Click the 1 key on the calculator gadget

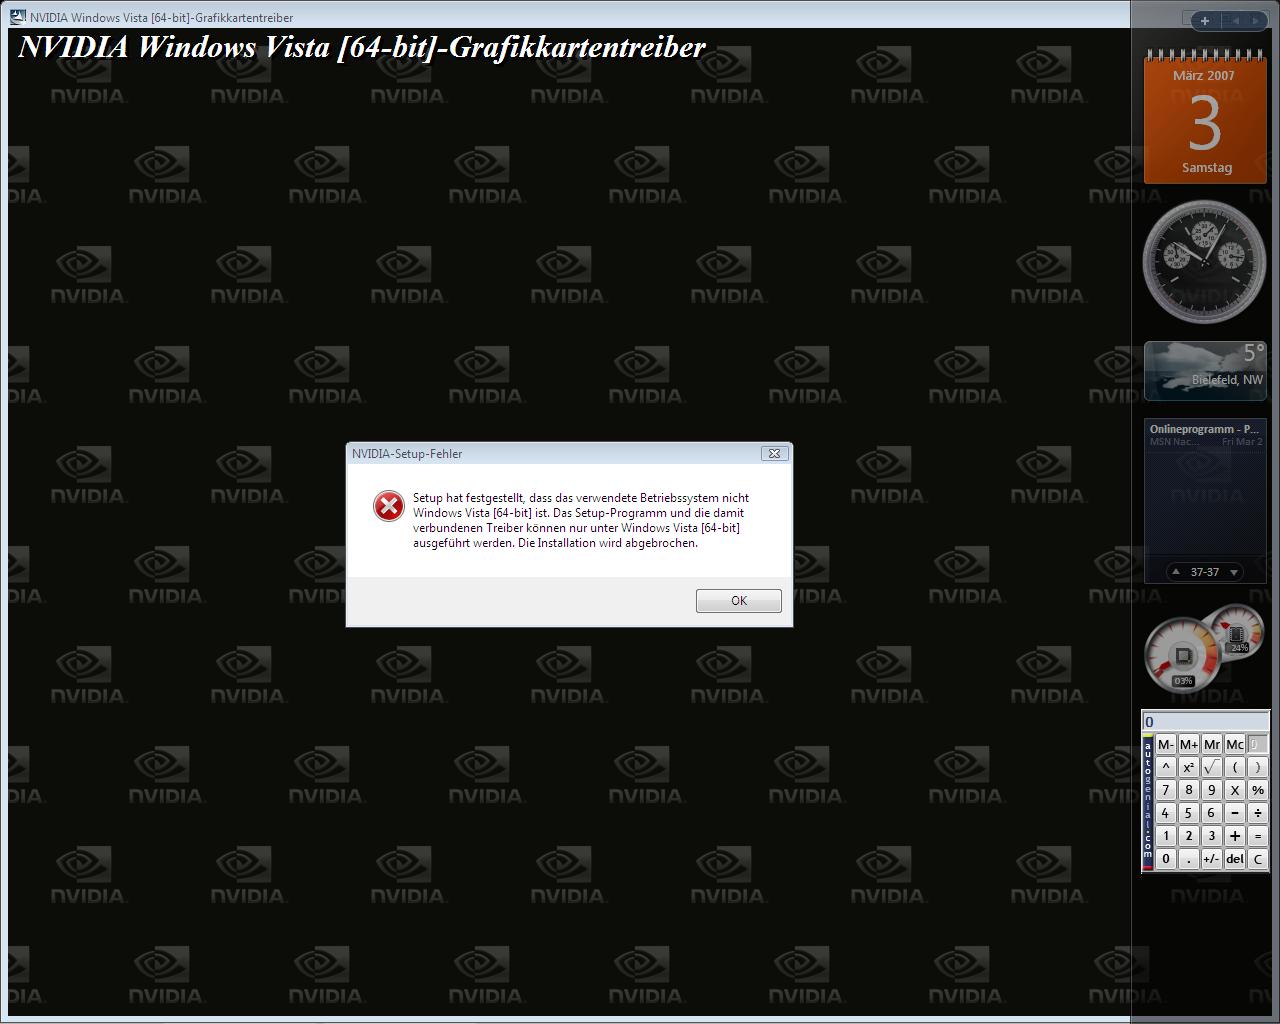(1166, 836)
